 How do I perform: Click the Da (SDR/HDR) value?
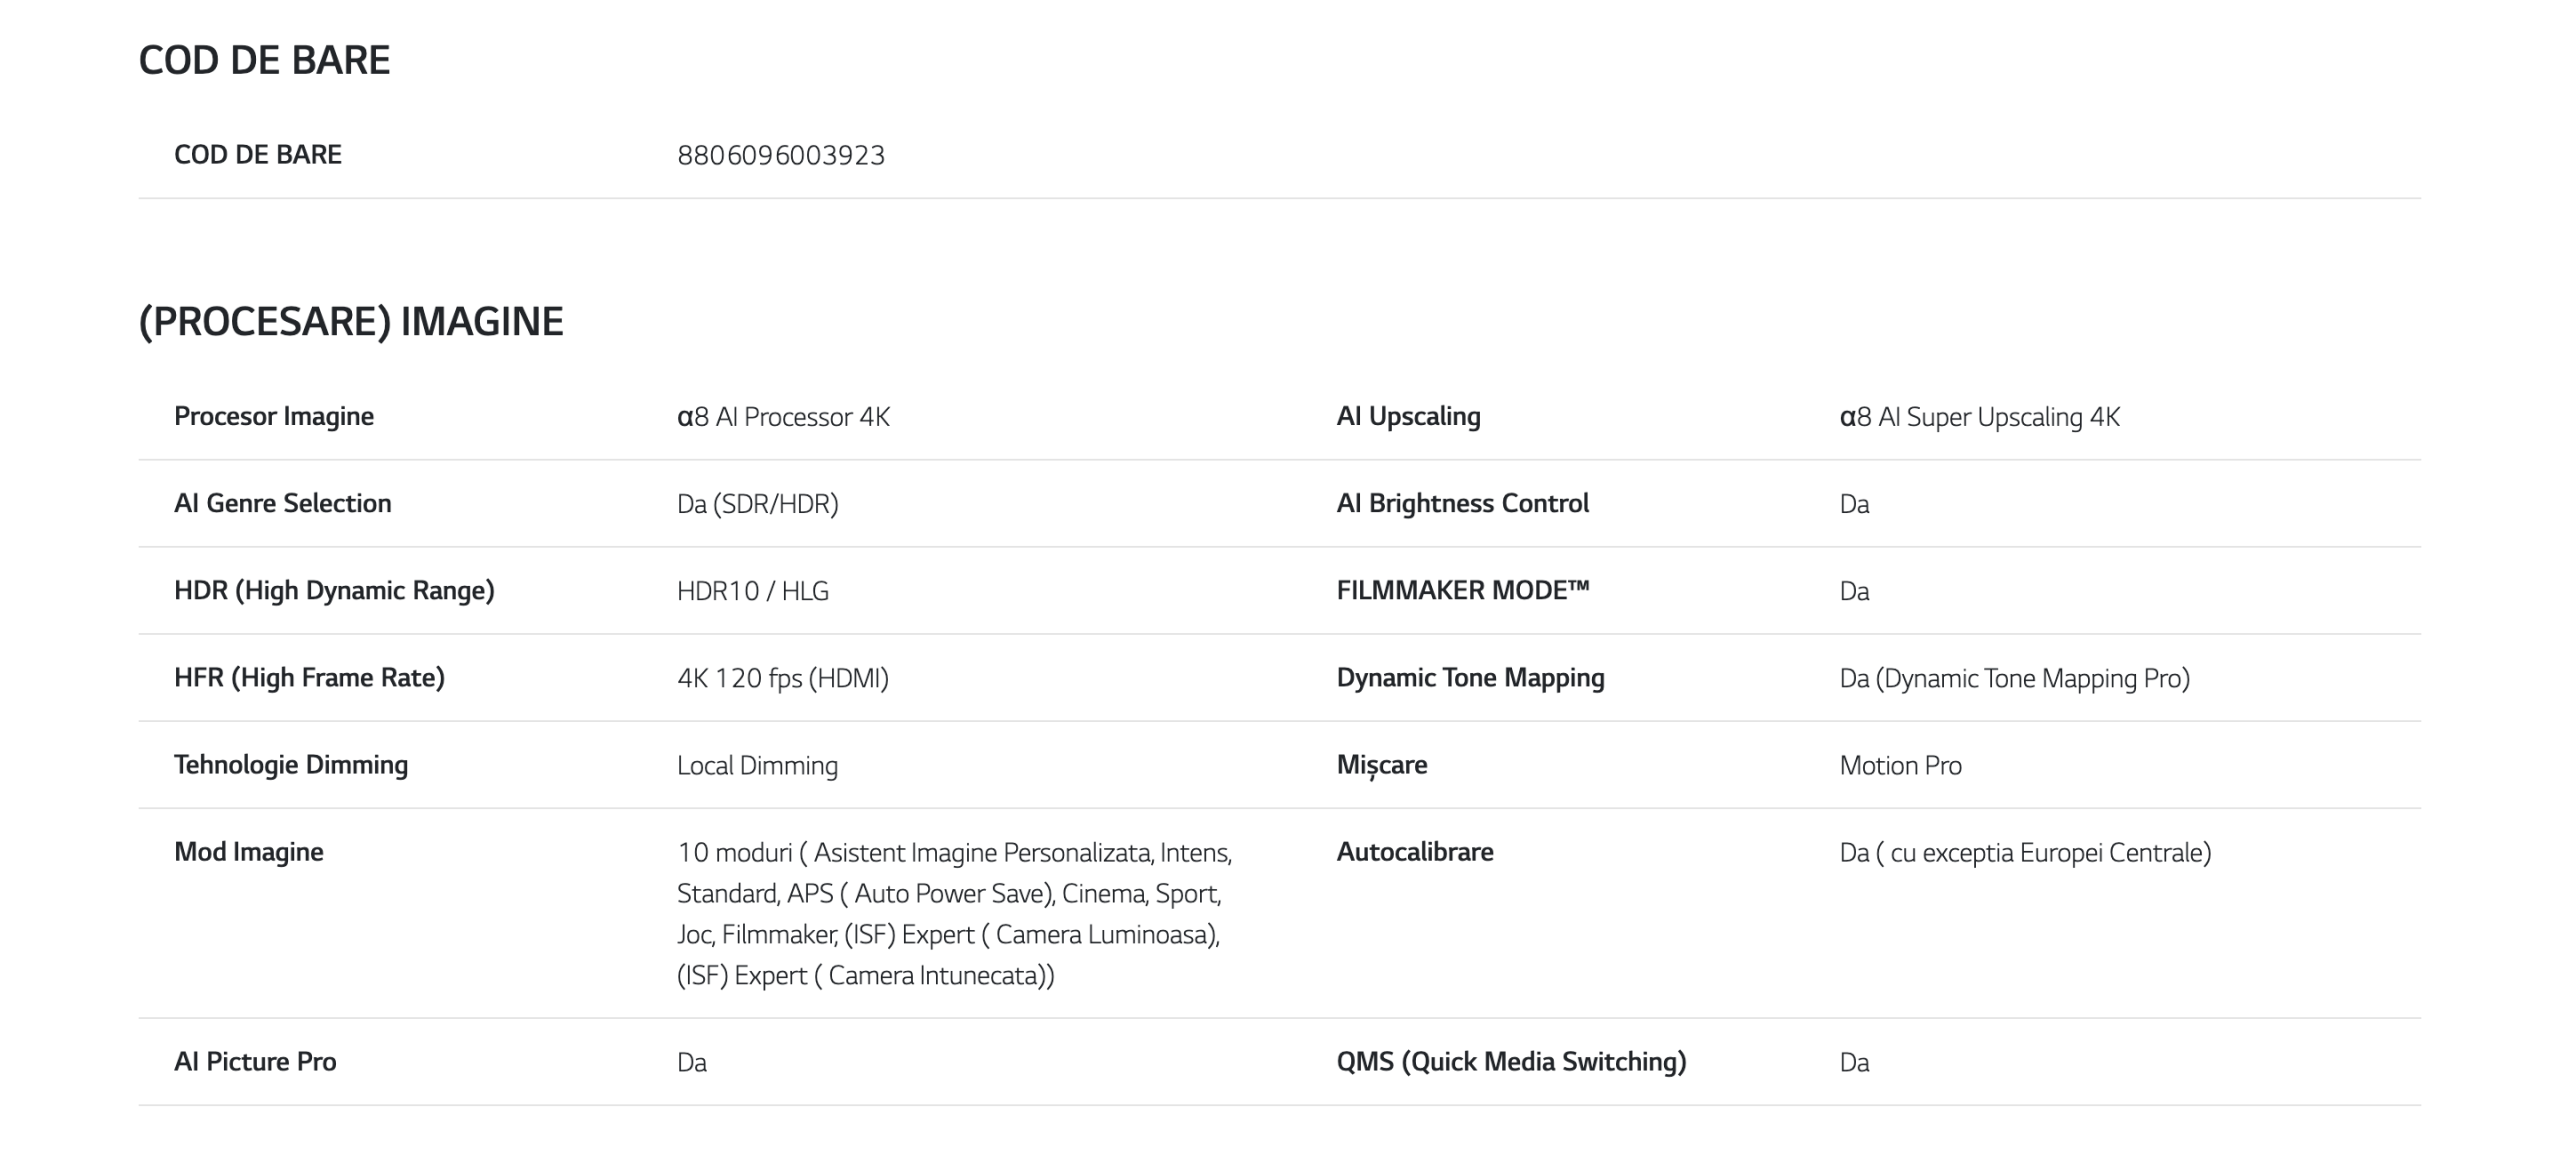pos(758,504)
